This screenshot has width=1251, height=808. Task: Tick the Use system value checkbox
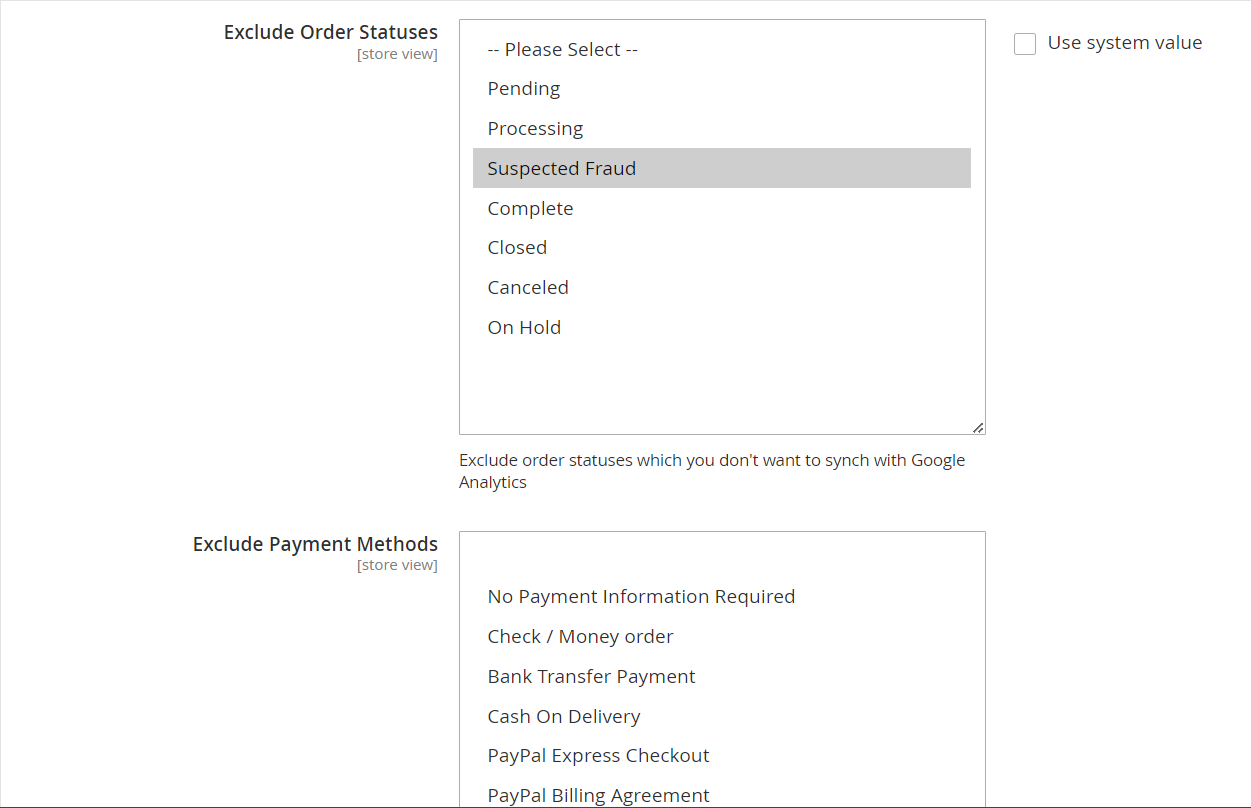point(1025,44)
